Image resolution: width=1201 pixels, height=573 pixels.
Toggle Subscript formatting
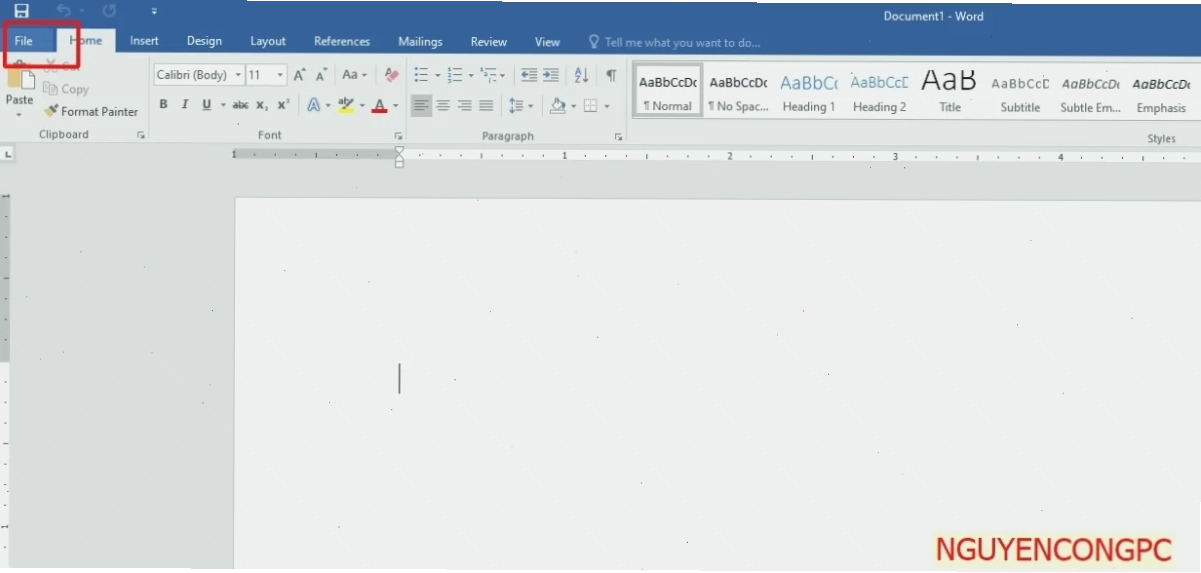261,105
